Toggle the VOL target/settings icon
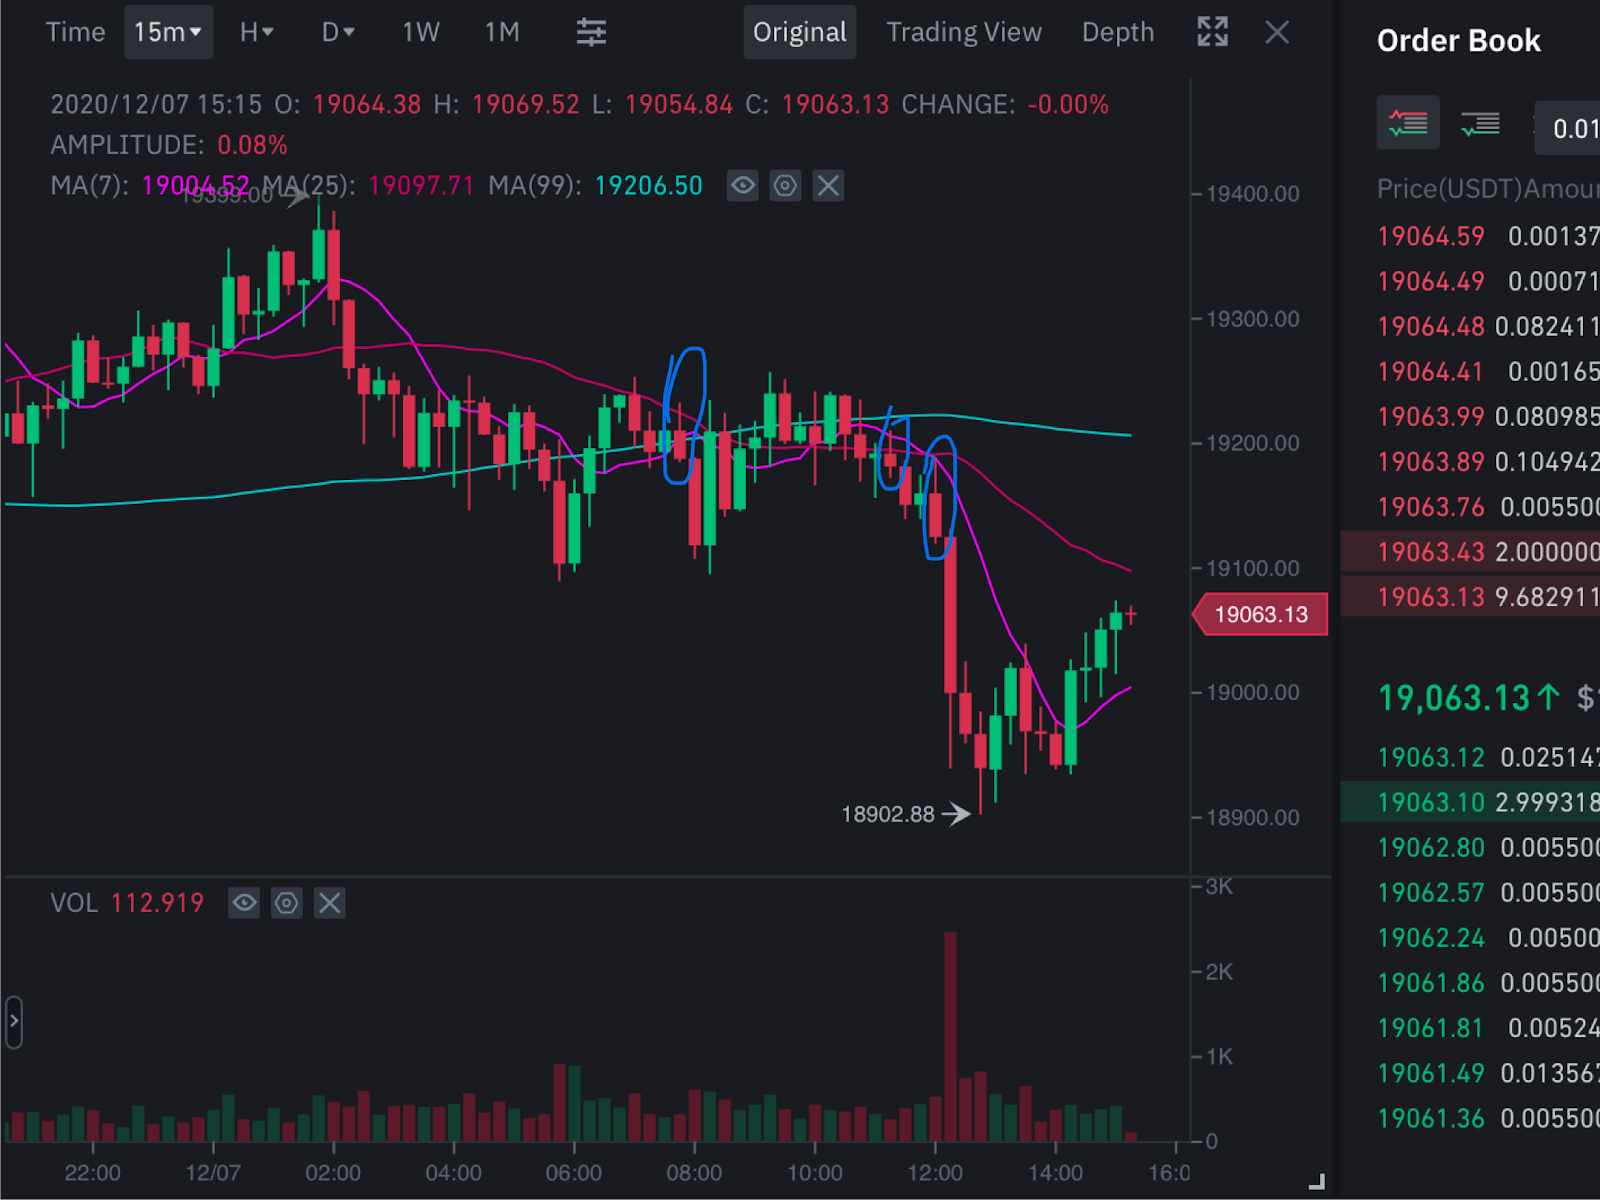 pyautogui.click(x=286, y=903)
